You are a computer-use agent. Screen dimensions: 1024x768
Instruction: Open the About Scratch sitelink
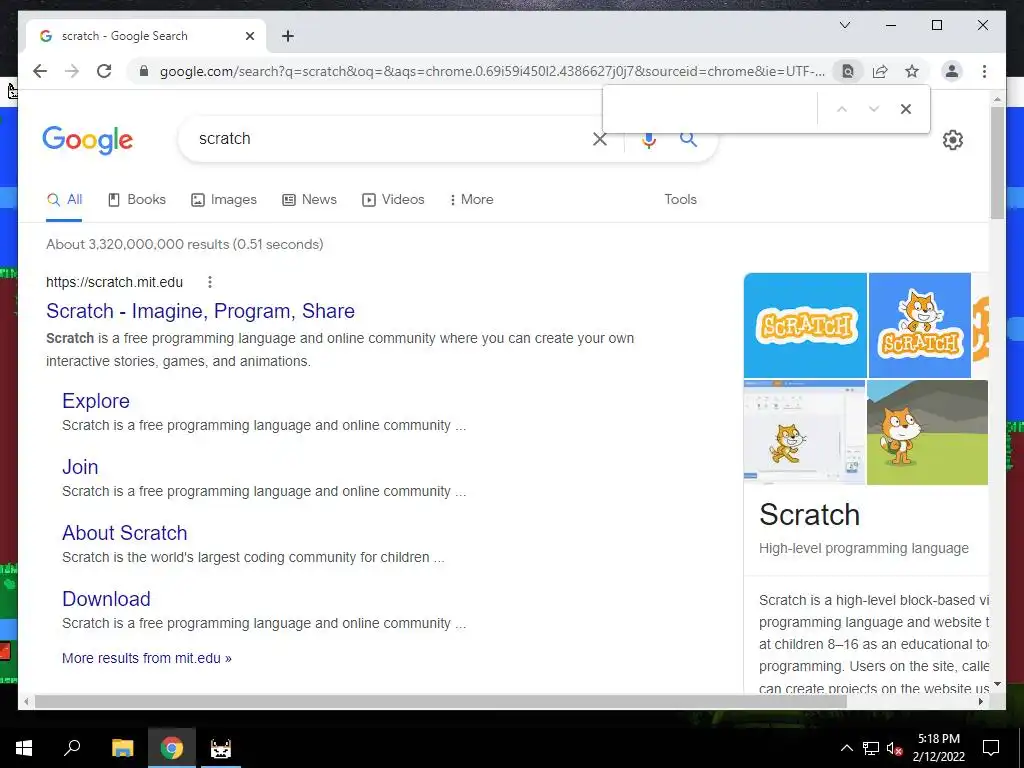pyautogui.click(x=125, y=533)
